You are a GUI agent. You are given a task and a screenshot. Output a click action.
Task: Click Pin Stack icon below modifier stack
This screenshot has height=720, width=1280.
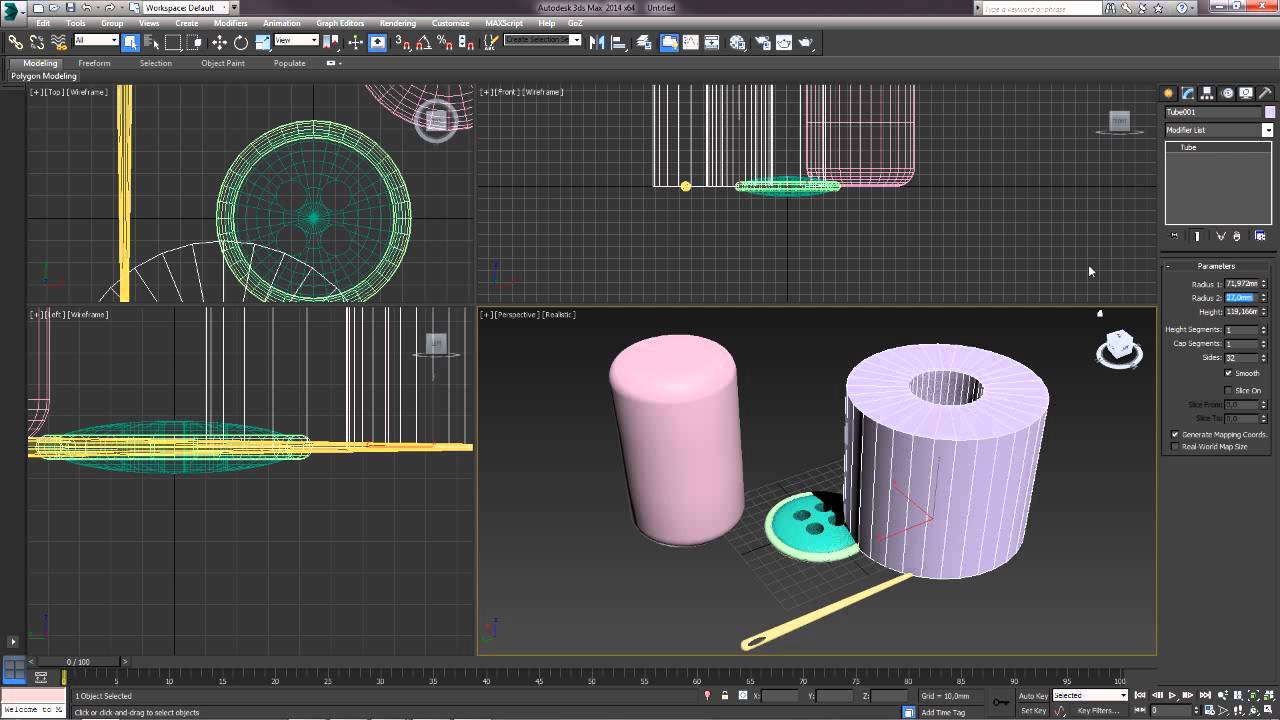(x=1174, y=236)
